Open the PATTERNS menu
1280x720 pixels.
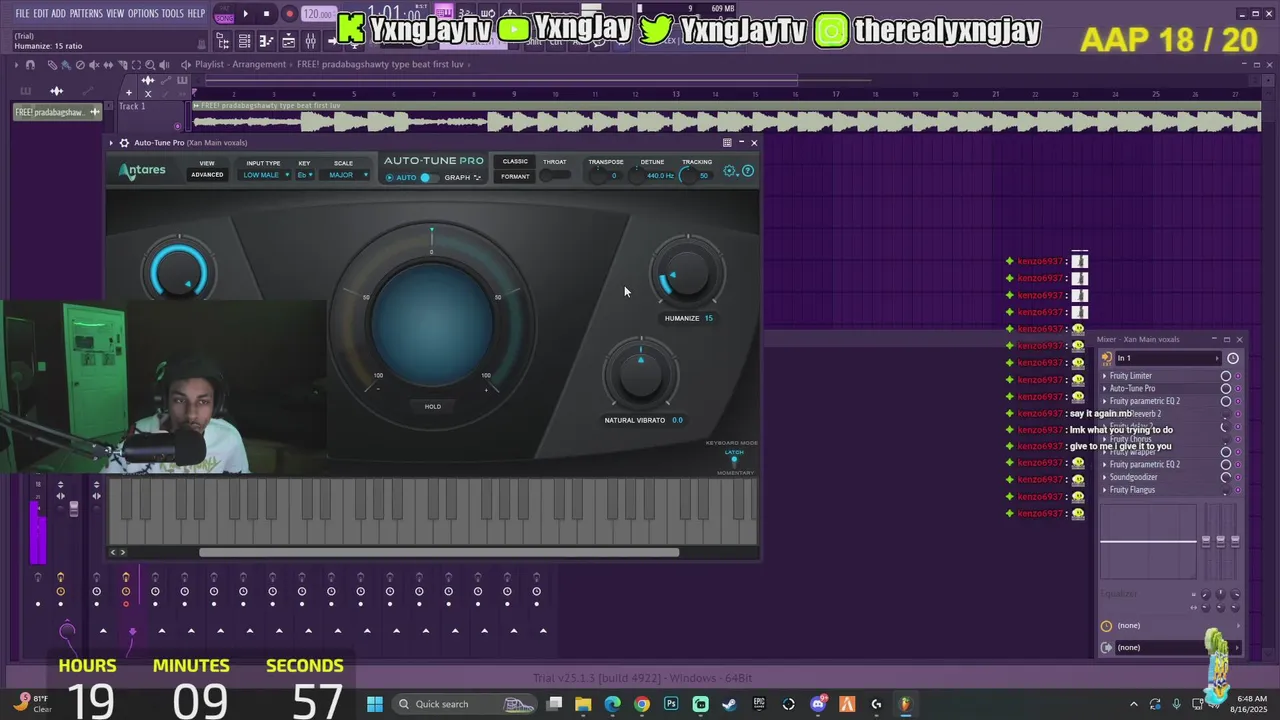tap(86, 13)
